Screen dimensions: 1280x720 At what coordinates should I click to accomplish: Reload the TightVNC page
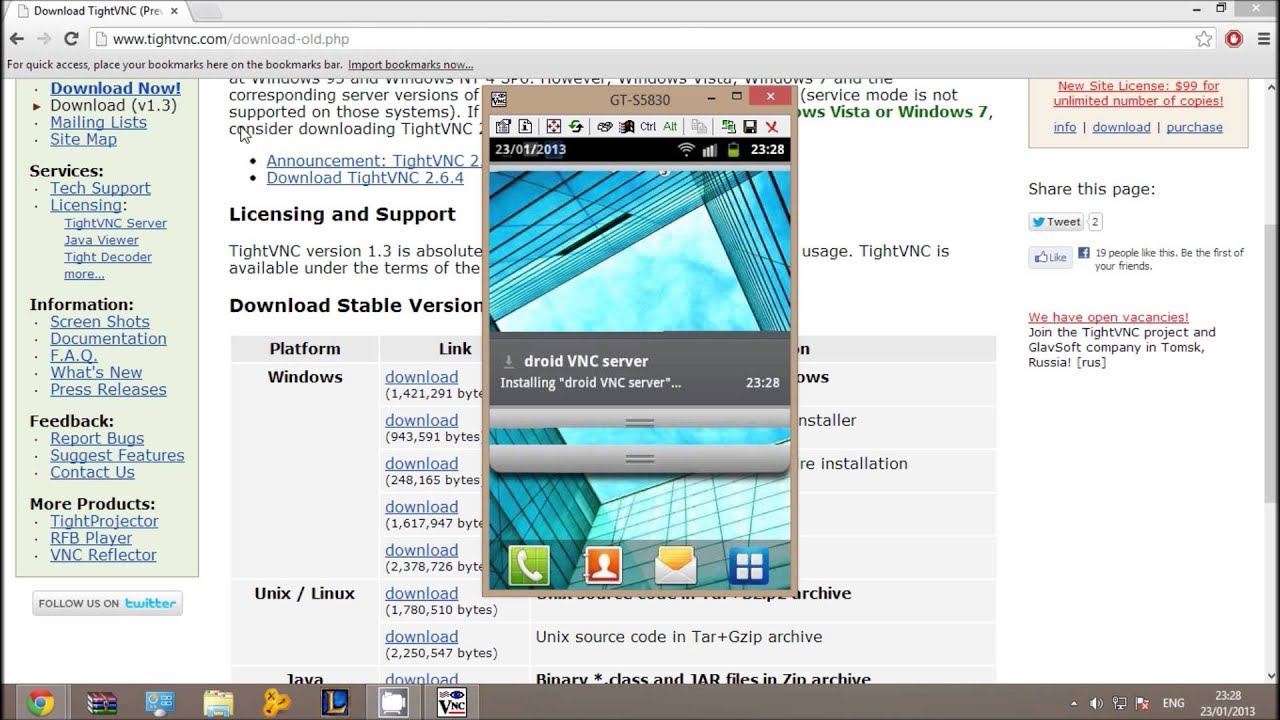pos(71,39)
